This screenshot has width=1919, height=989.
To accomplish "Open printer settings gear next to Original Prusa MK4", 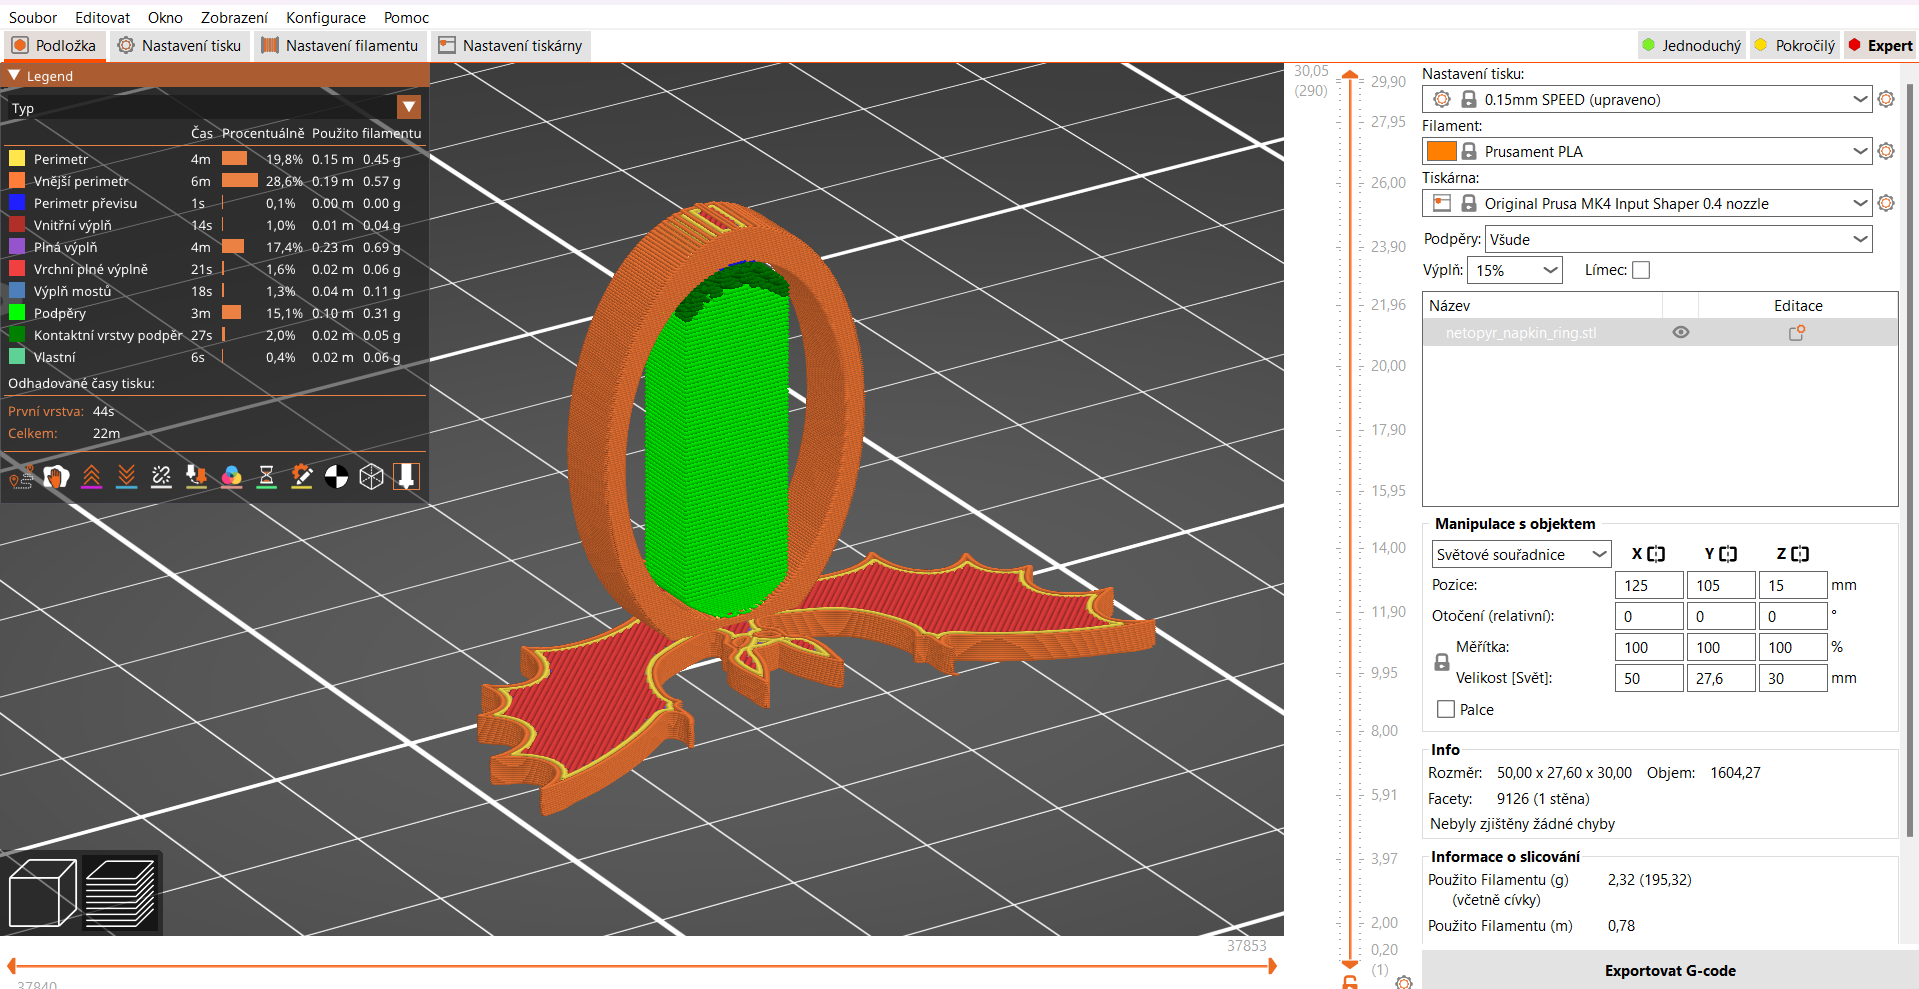I will tap(1886, 203).
